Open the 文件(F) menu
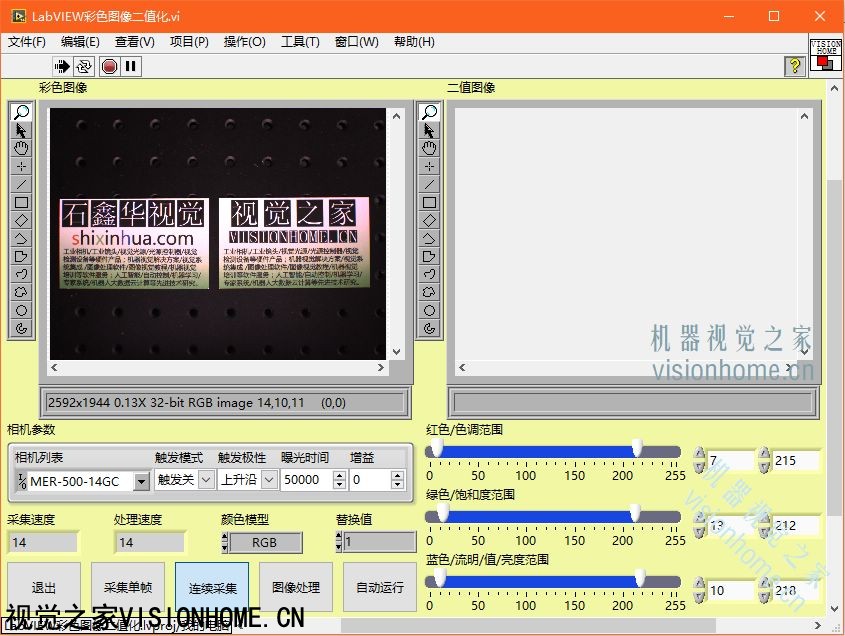This screenshot has width=845, height=636. [x=27, y=42]
